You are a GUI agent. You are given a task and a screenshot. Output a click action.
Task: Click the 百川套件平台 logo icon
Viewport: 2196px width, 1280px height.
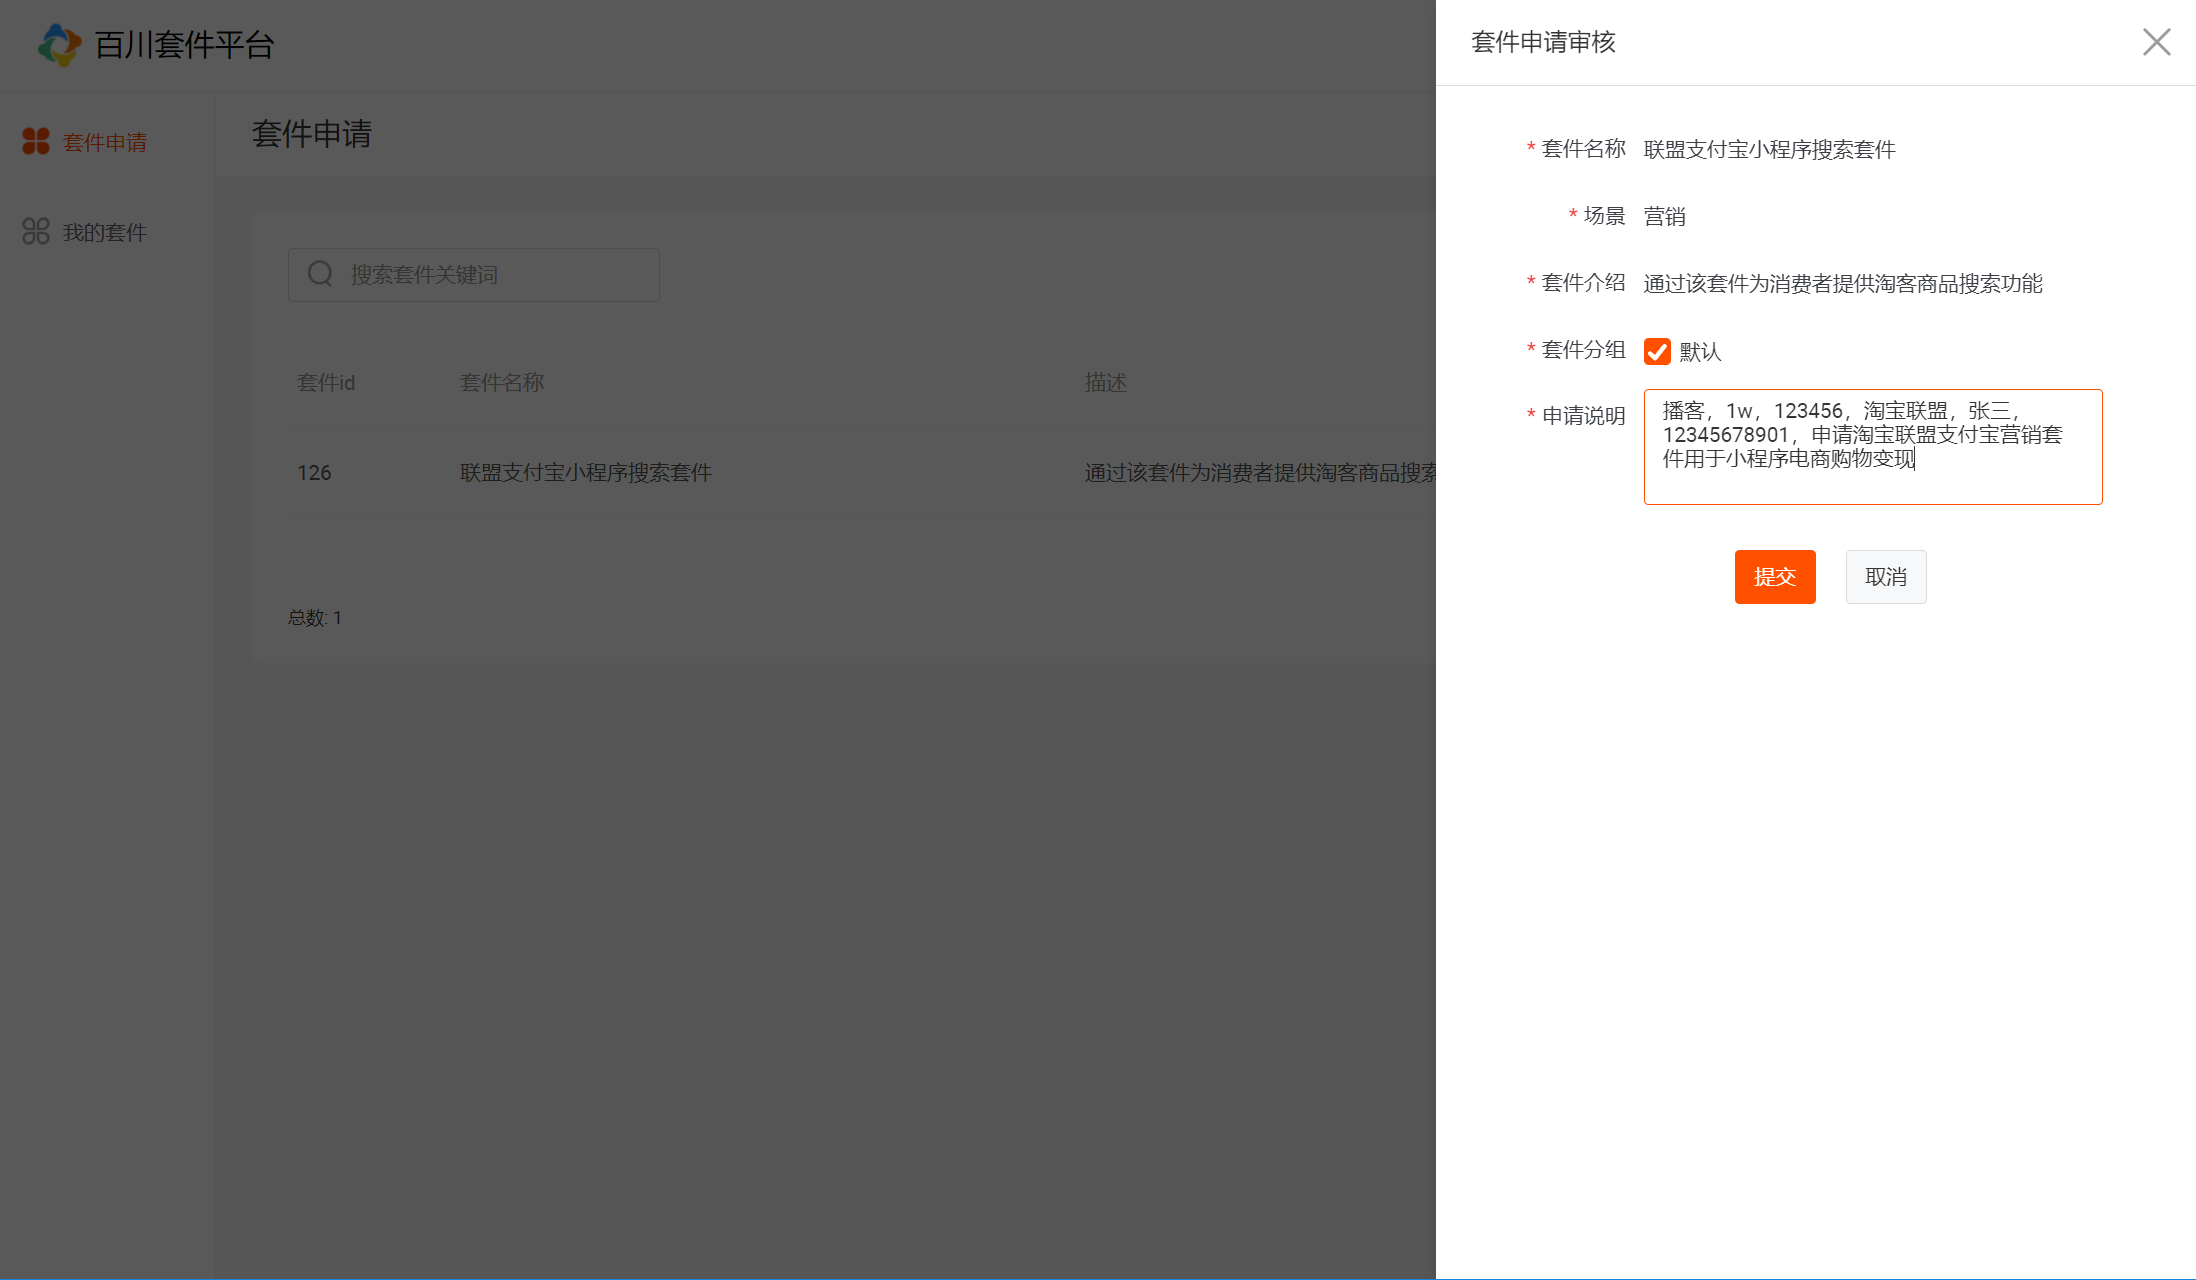click(59, 45)
